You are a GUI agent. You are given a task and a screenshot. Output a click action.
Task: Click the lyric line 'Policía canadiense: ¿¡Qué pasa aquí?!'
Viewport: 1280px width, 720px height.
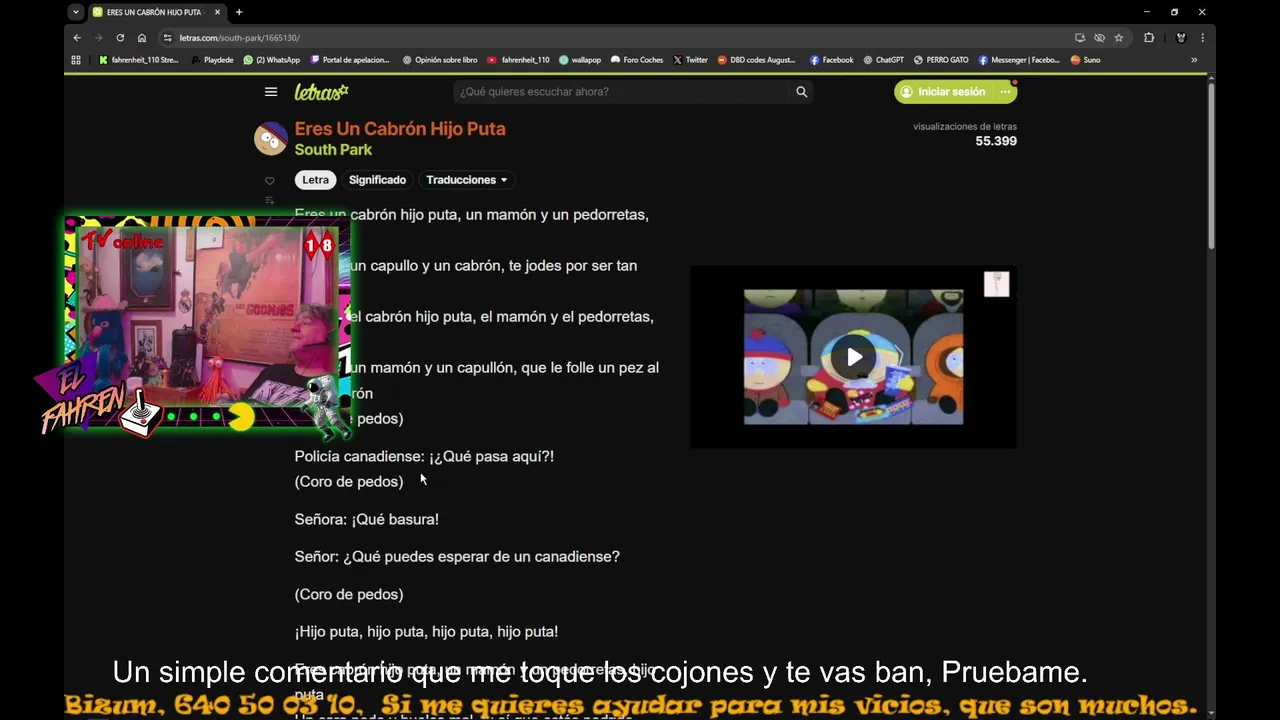(x=424, y=456)
